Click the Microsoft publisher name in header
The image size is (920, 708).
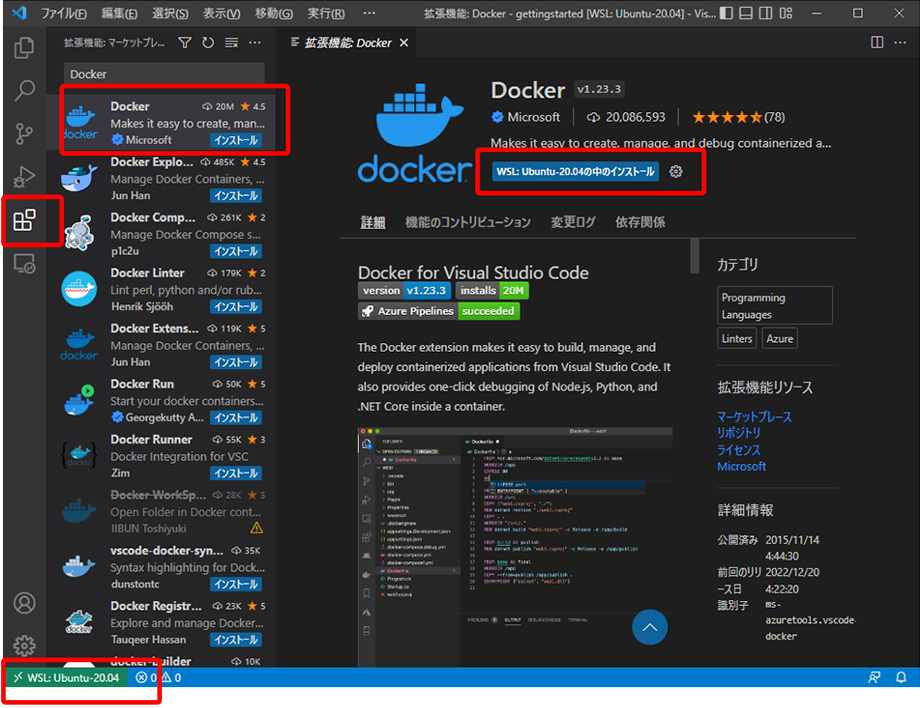(x=533, y=117)
